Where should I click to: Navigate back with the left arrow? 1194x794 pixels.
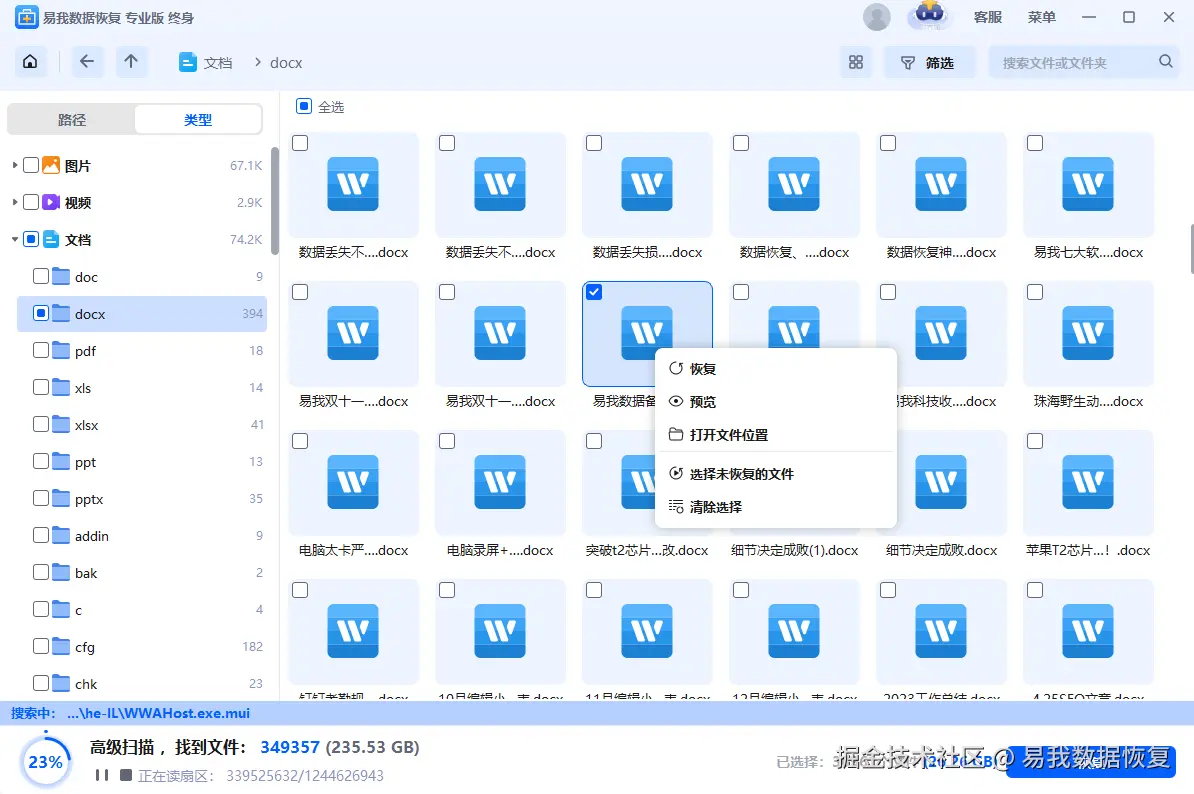(x=87, y=62)
